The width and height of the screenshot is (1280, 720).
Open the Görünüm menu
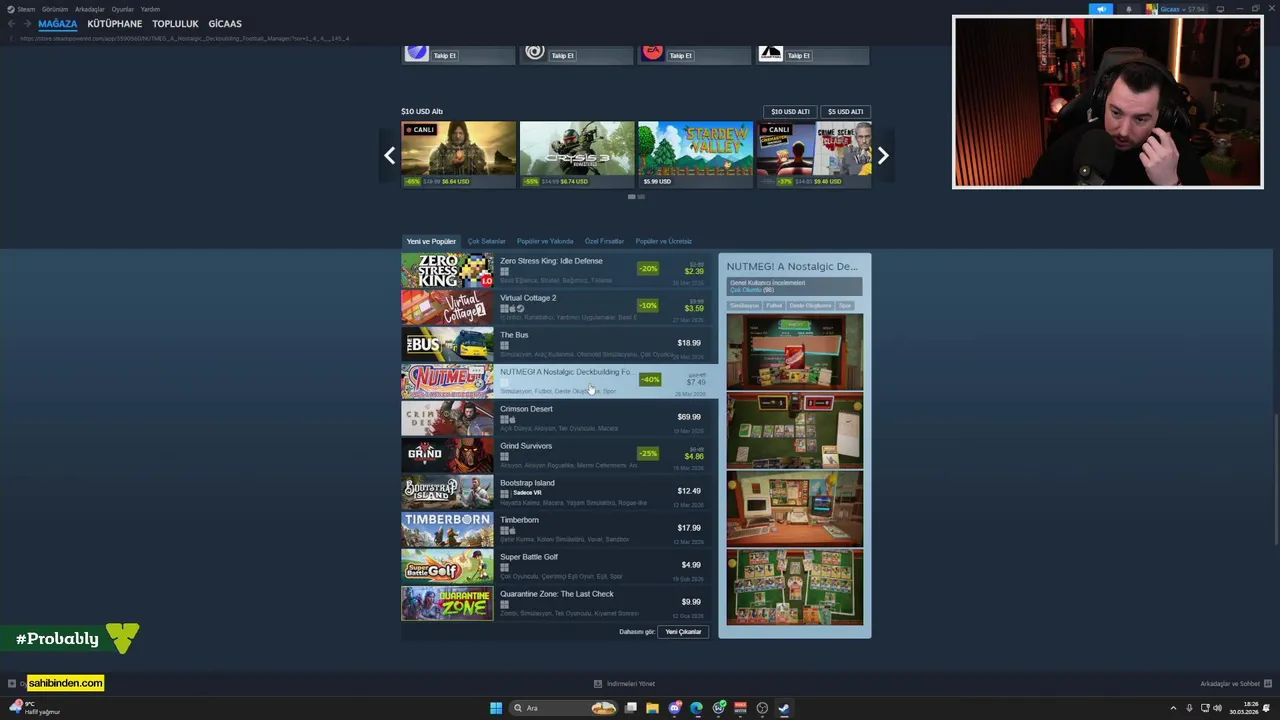pyautogui.click(x=55, y=9)
